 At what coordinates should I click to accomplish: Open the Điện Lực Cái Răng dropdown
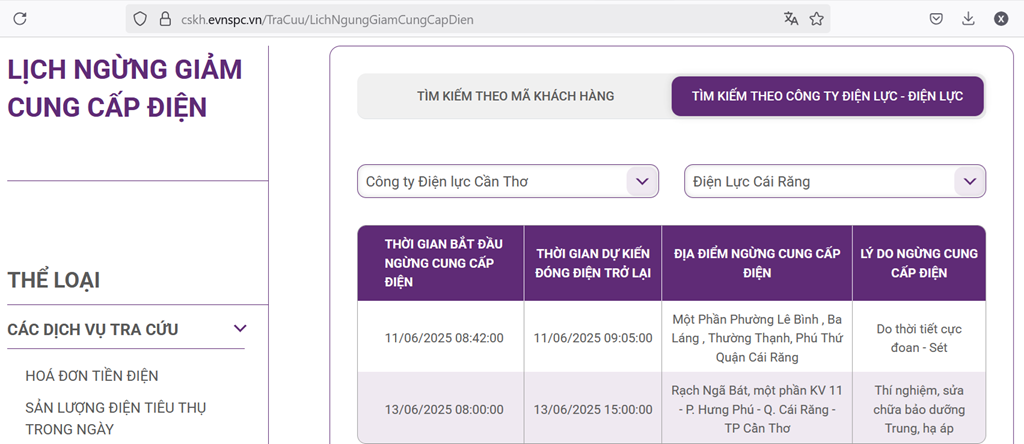(x=835, y=182)
